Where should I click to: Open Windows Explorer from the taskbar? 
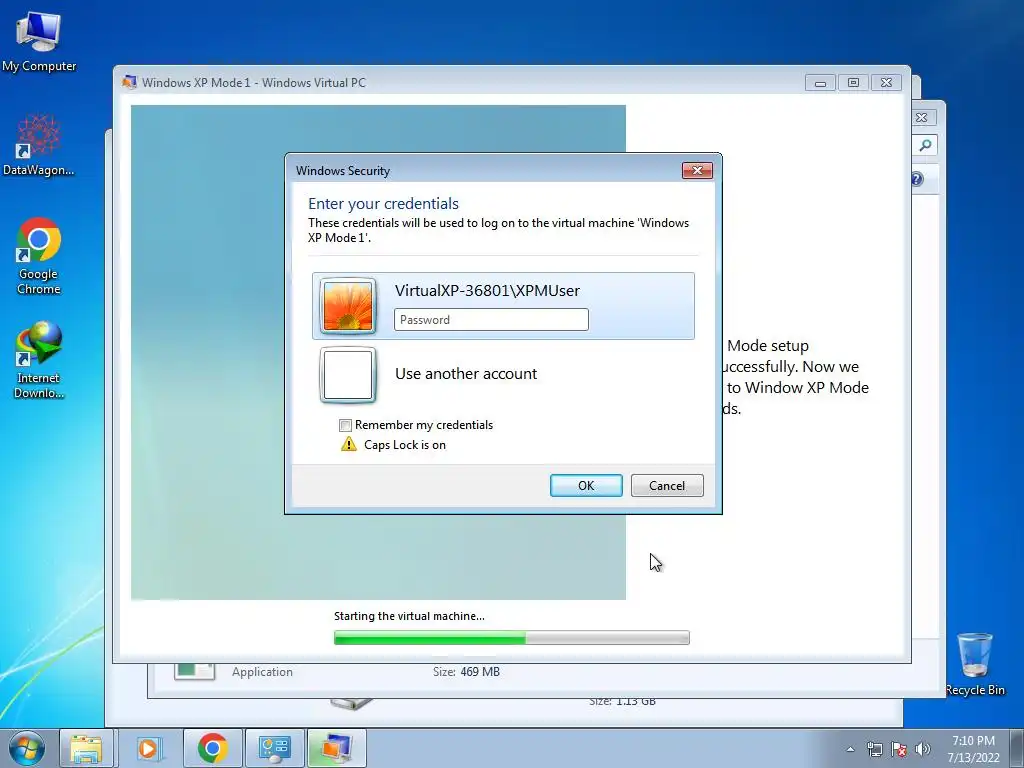click(86, 748)
